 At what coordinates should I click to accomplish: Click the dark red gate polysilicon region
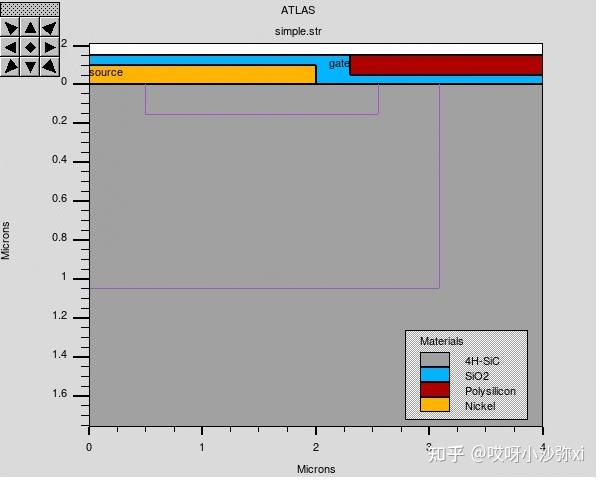[446, 65]
